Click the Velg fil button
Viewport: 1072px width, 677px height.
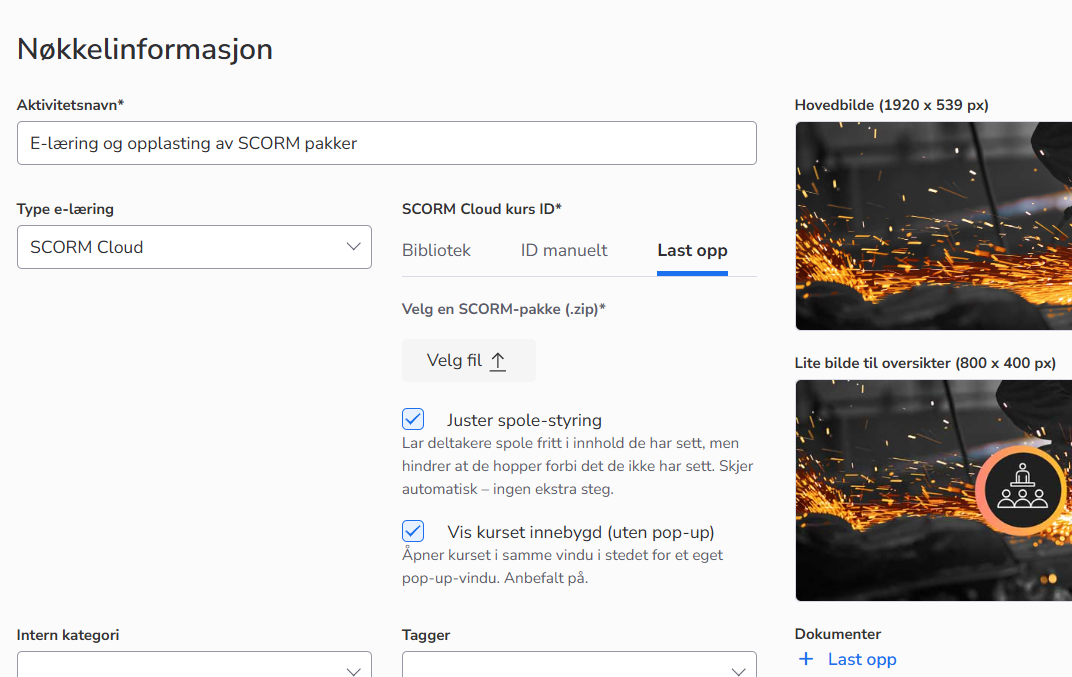click(x=468, y=360)
